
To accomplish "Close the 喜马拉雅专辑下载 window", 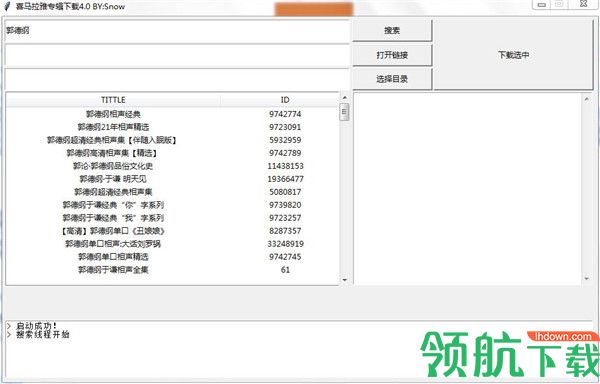I will point(583,4).
